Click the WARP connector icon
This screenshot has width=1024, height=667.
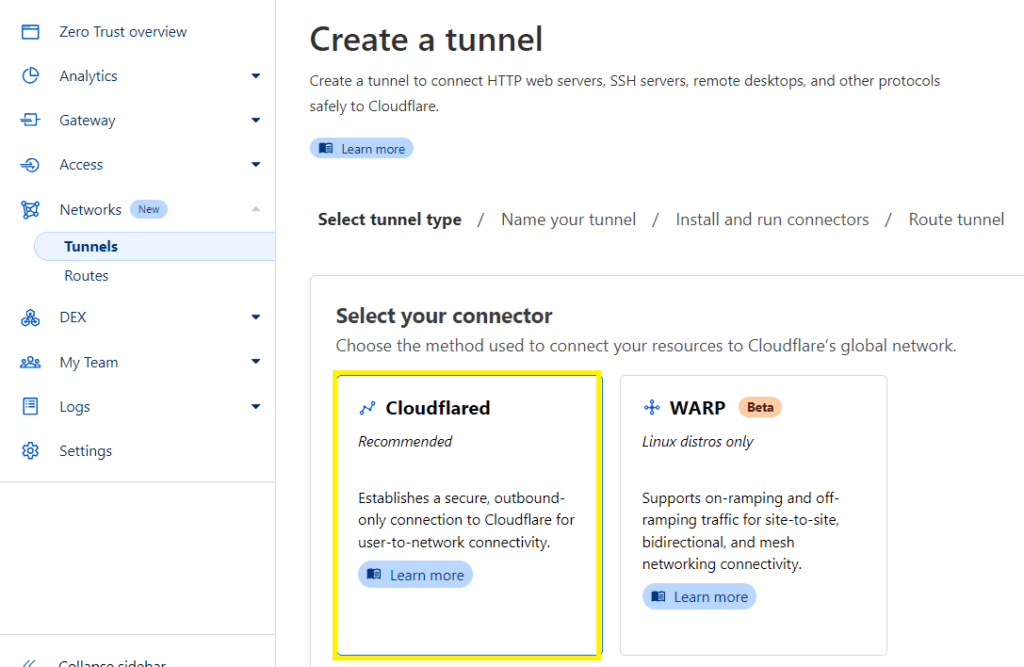pyautogui.click(x=652, y=408)
